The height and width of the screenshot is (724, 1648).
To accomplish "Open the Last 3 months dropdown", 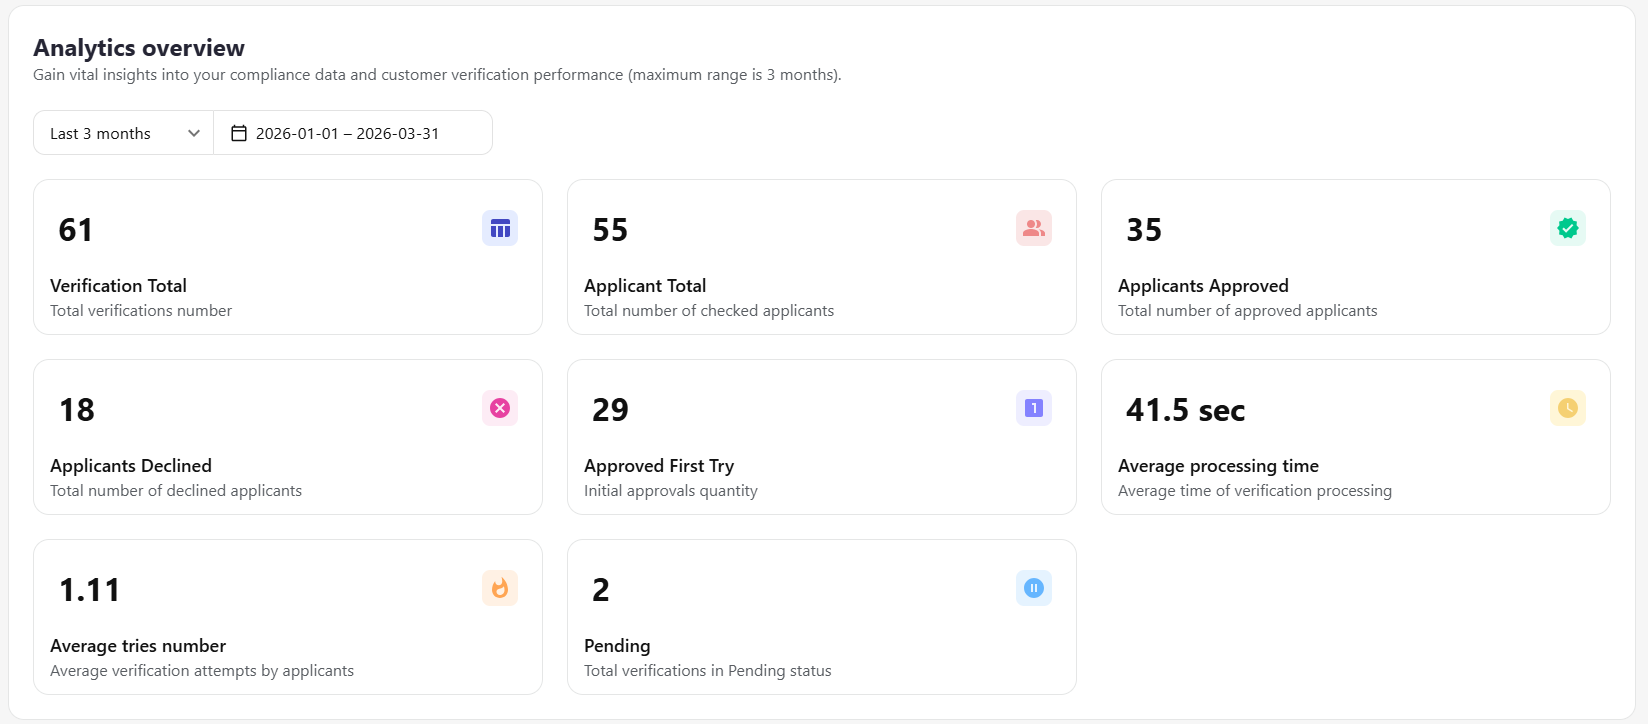I will click(124, 133).
